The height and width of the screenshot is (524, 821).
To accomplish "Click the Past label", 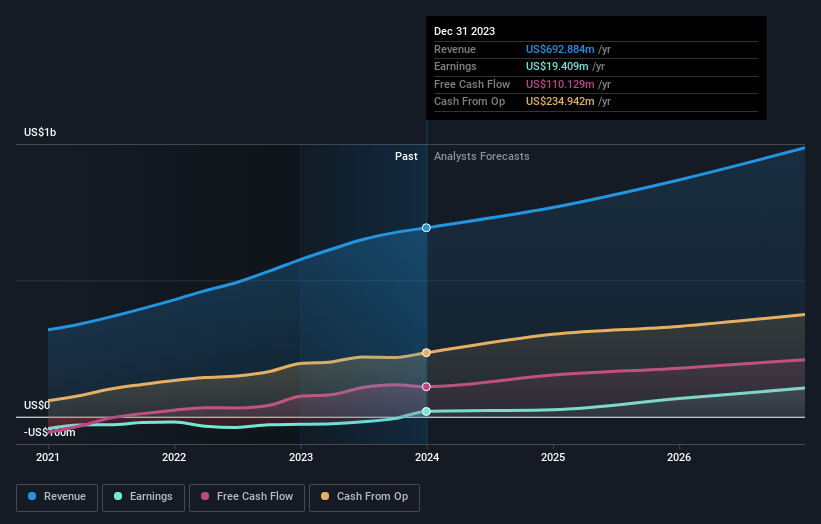I will [x=406, y=157].
